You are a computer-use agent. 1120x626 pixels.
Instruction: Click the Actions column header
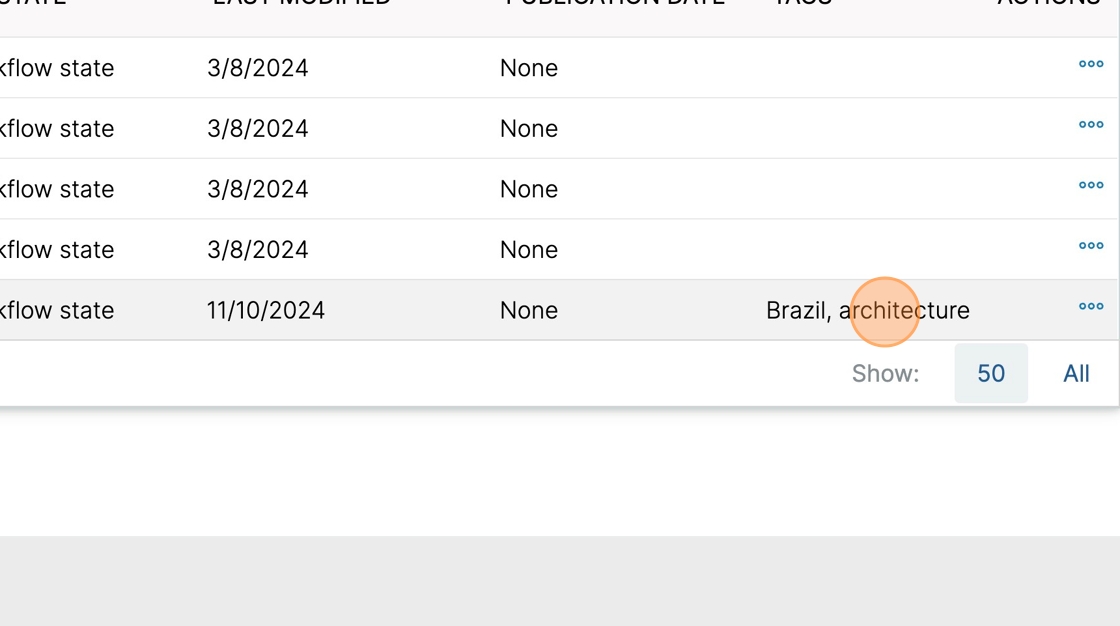coord(1049,3)
